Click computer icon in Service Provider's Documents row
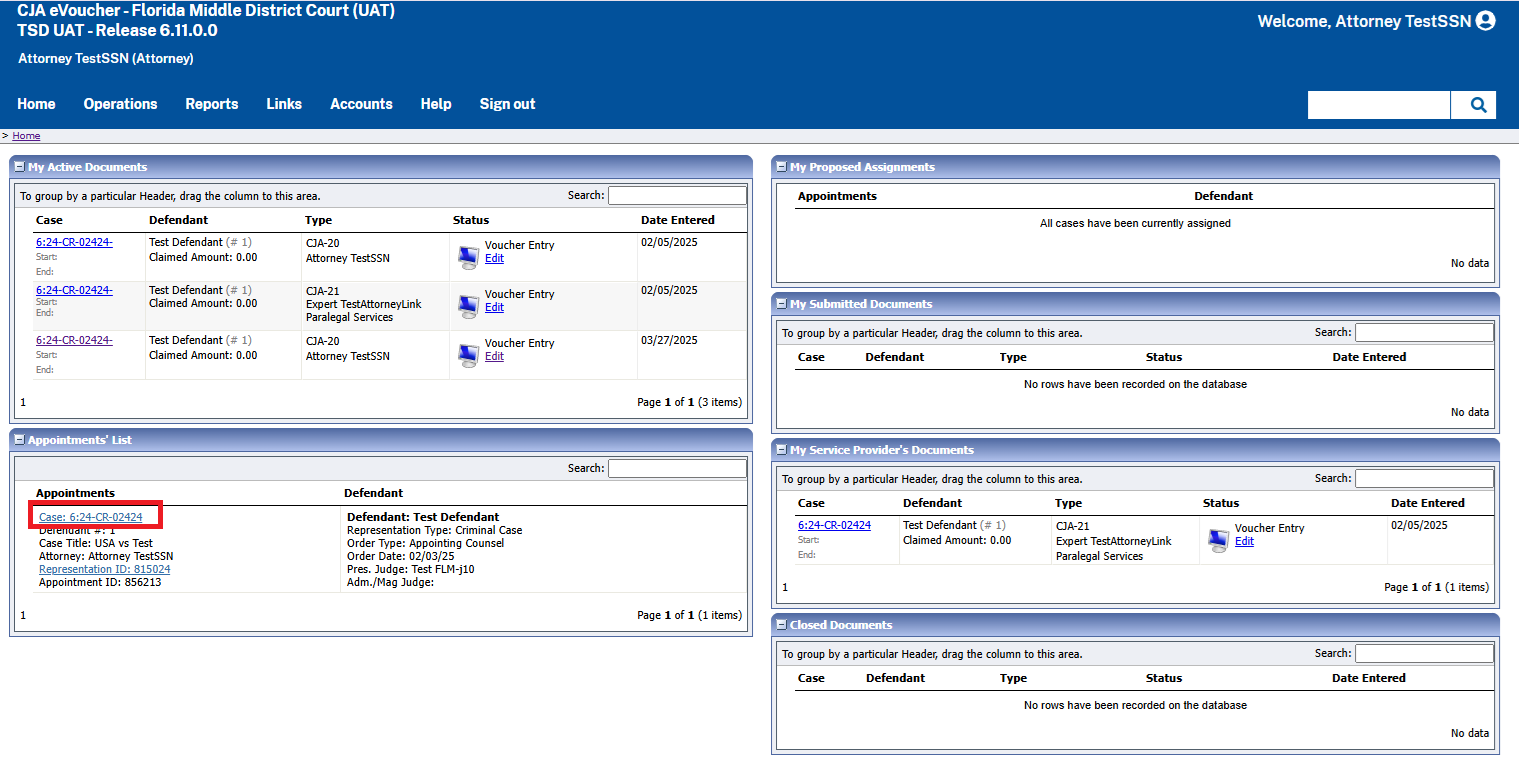The height and width of the screenshot is (766, 1519). (1218, 540)
